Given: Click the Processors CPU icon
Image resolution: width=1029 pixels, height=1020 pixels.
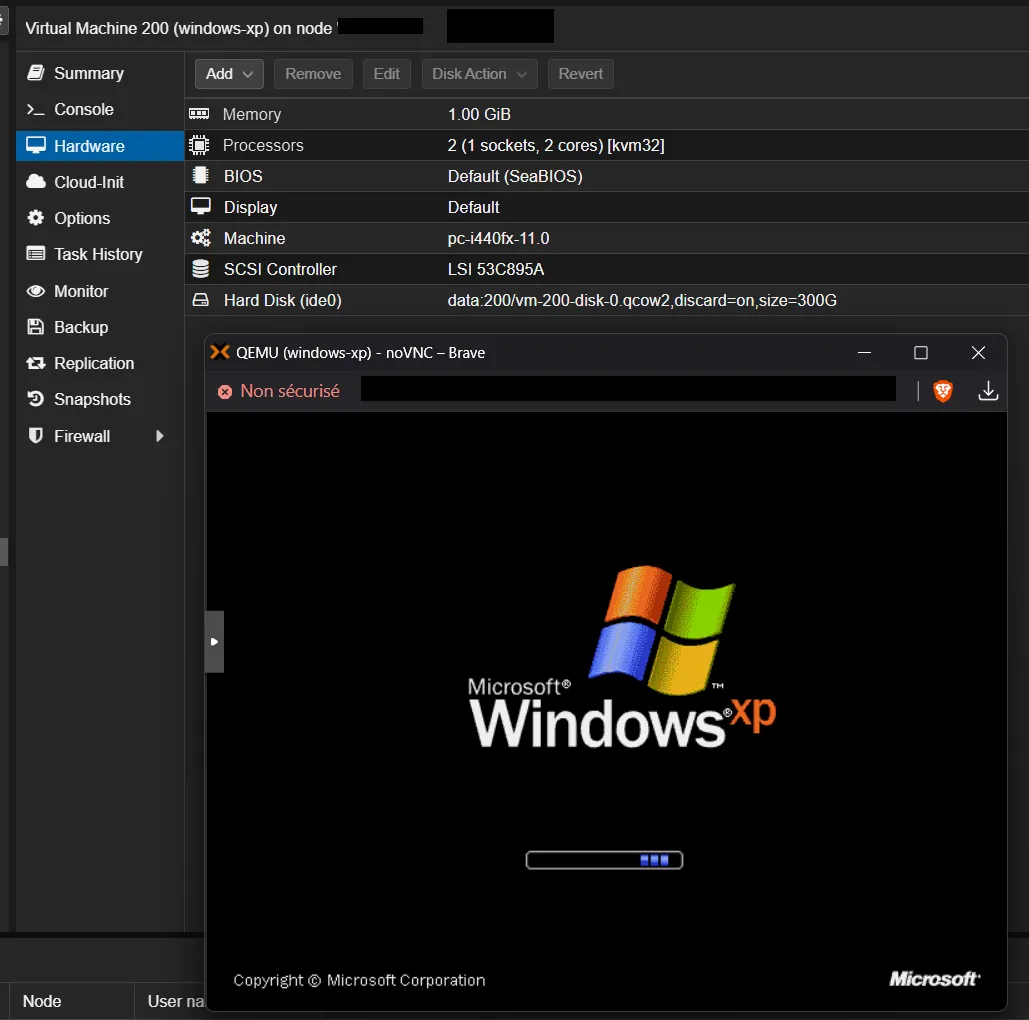Looking at the screenshot, I should point(199,145).
